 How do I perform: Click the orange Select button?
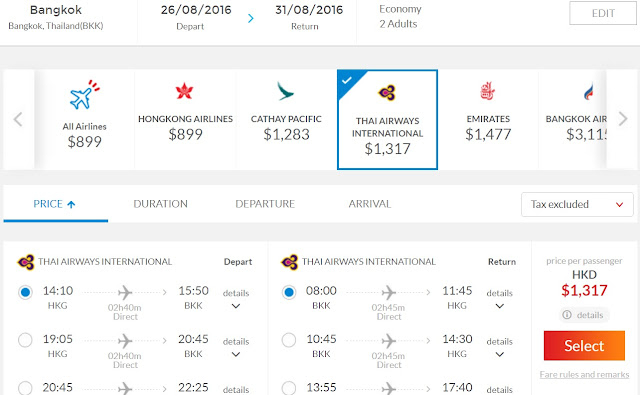584,346
